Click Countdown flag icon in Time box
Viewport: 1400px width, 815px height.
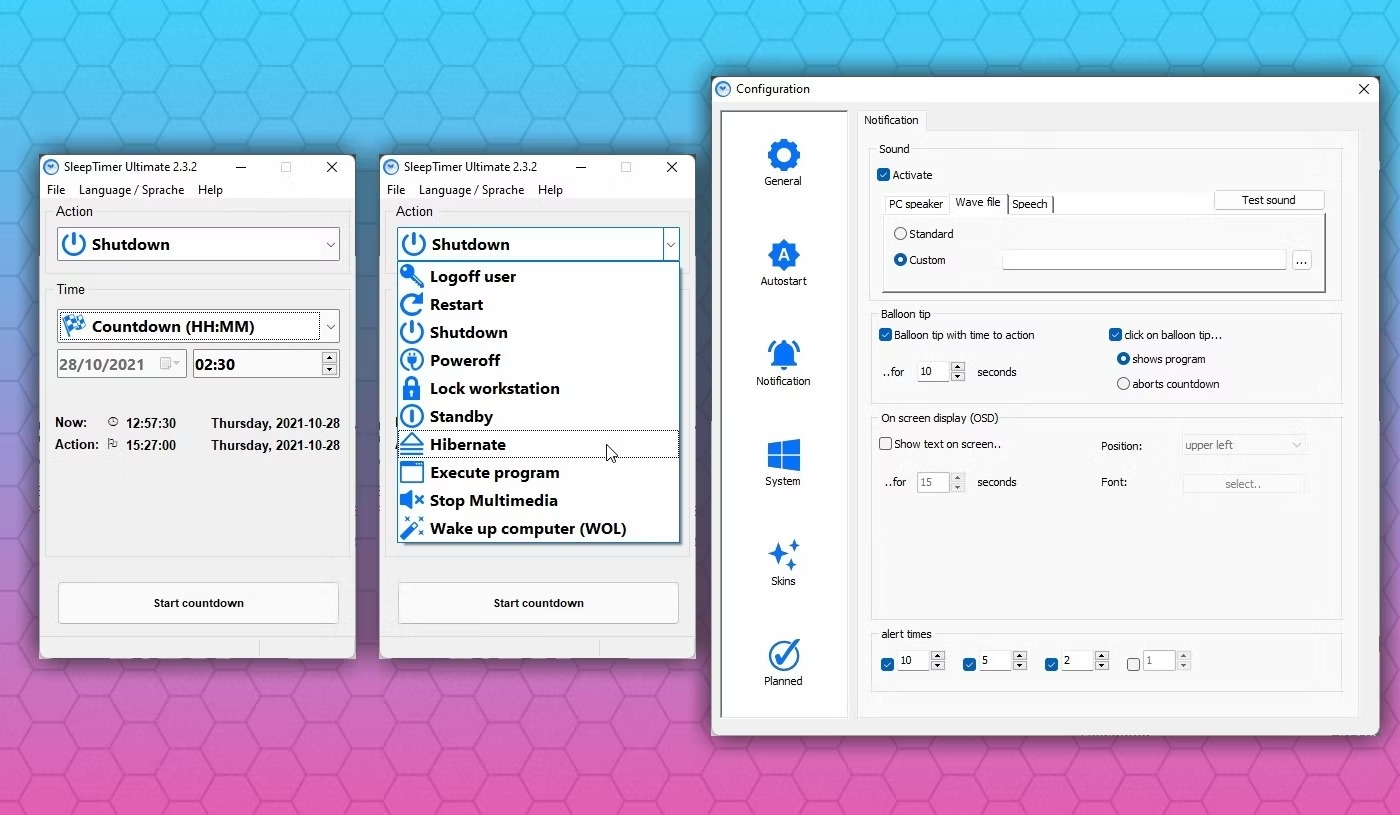click(74, 326)
